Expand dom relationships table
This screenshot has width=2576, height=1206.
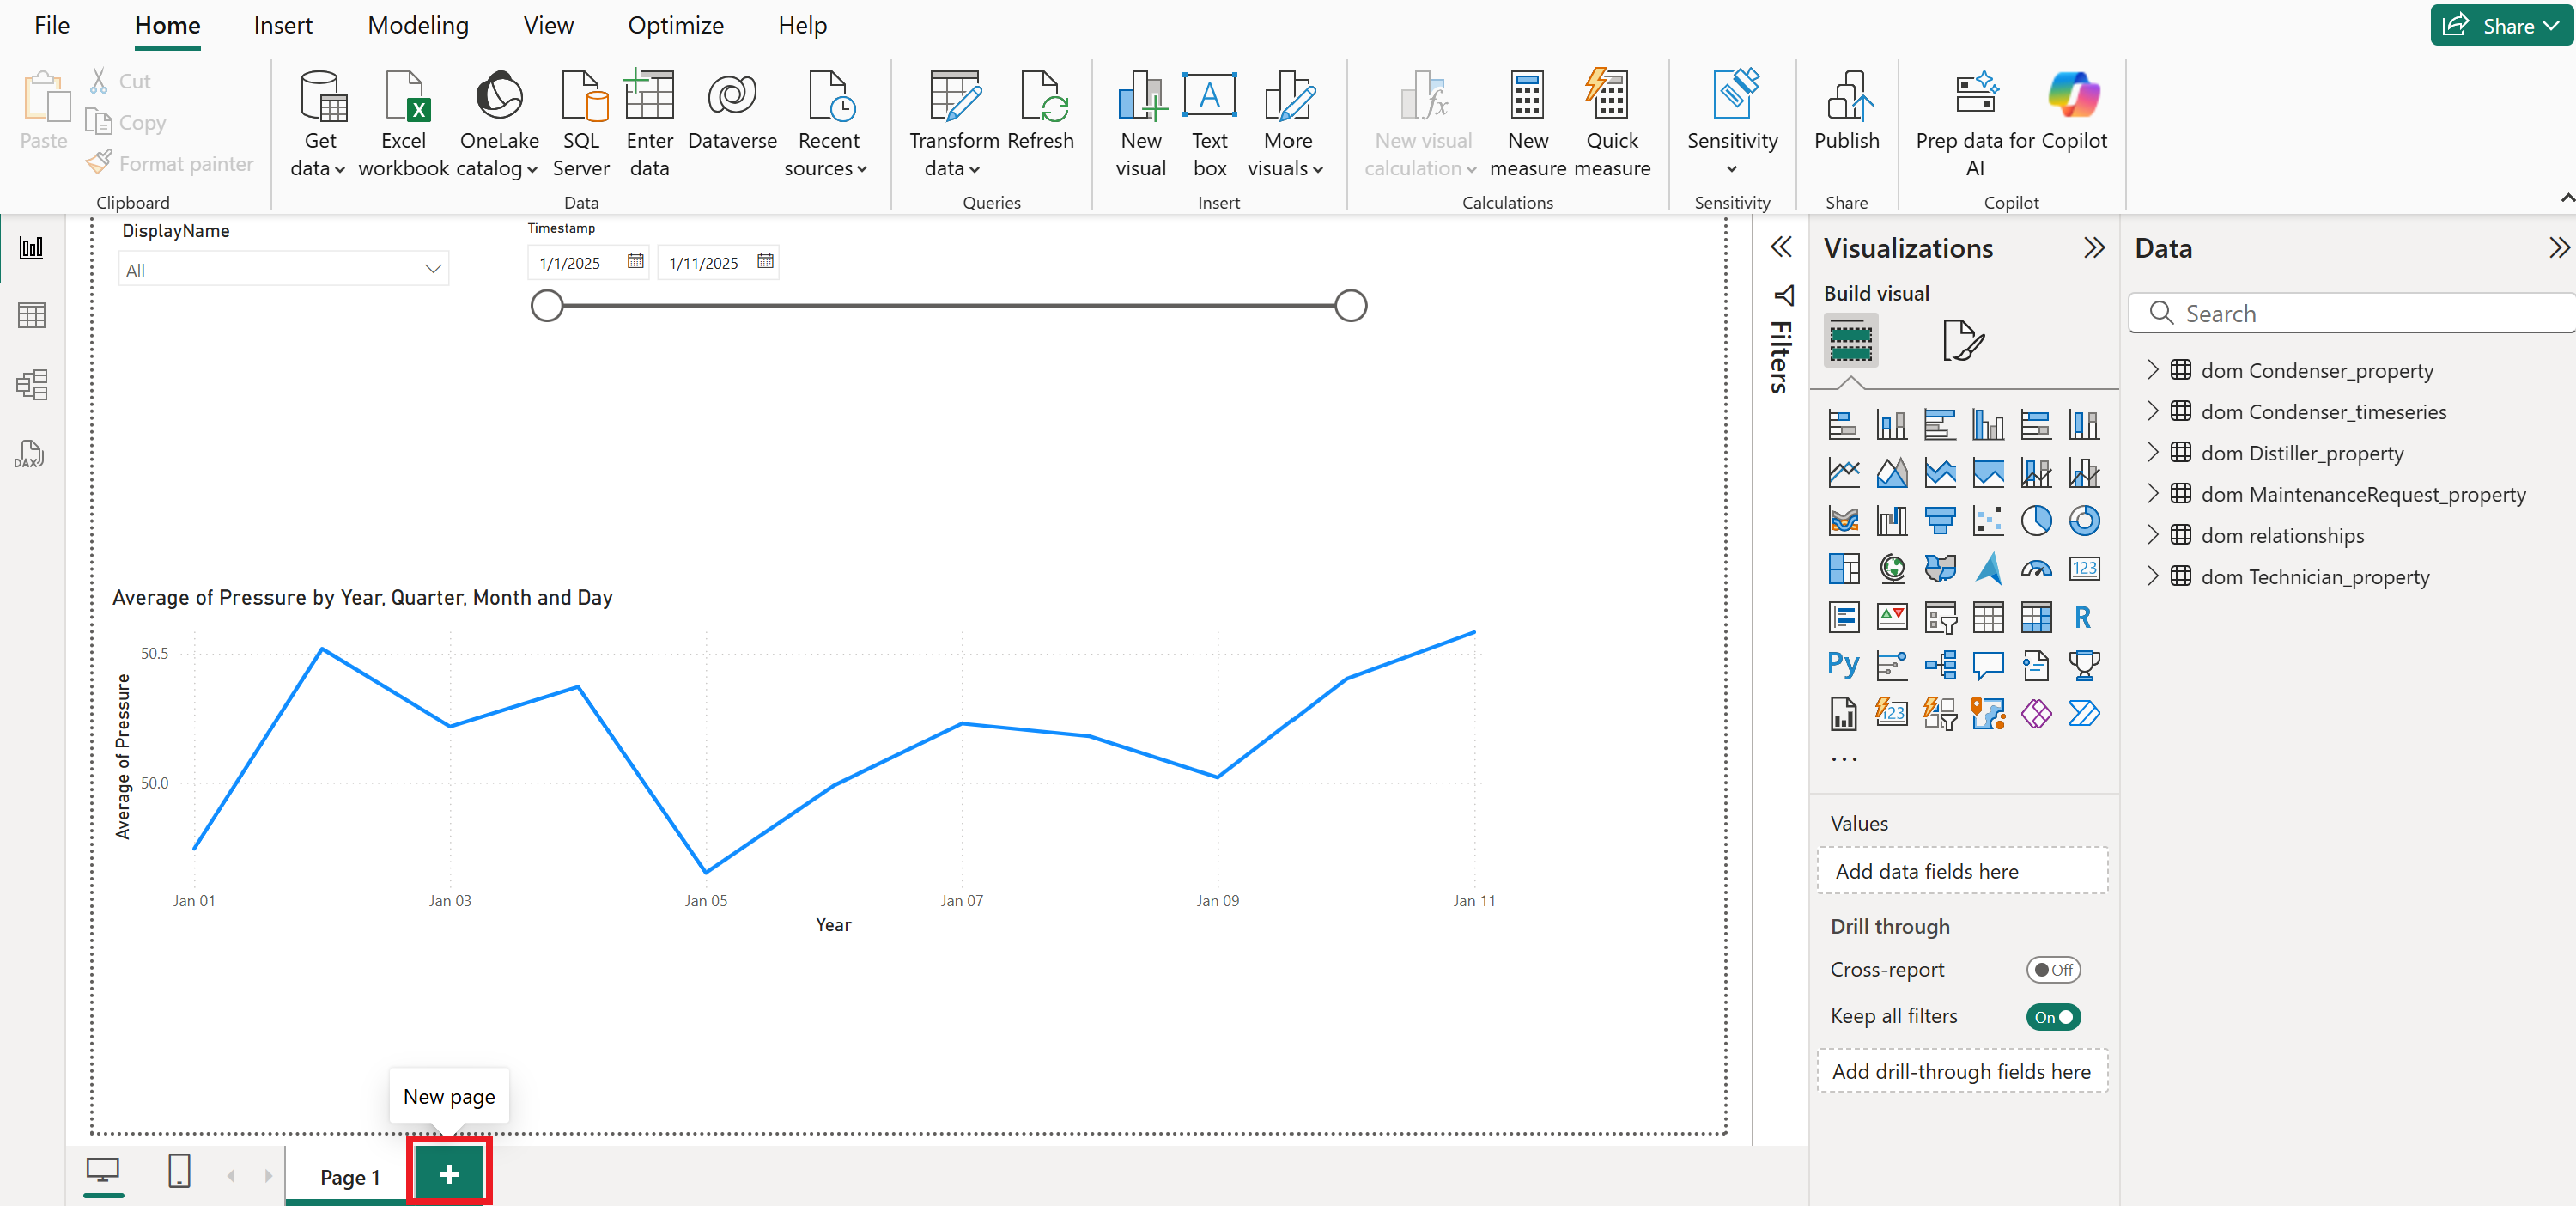click(2153, 534)
